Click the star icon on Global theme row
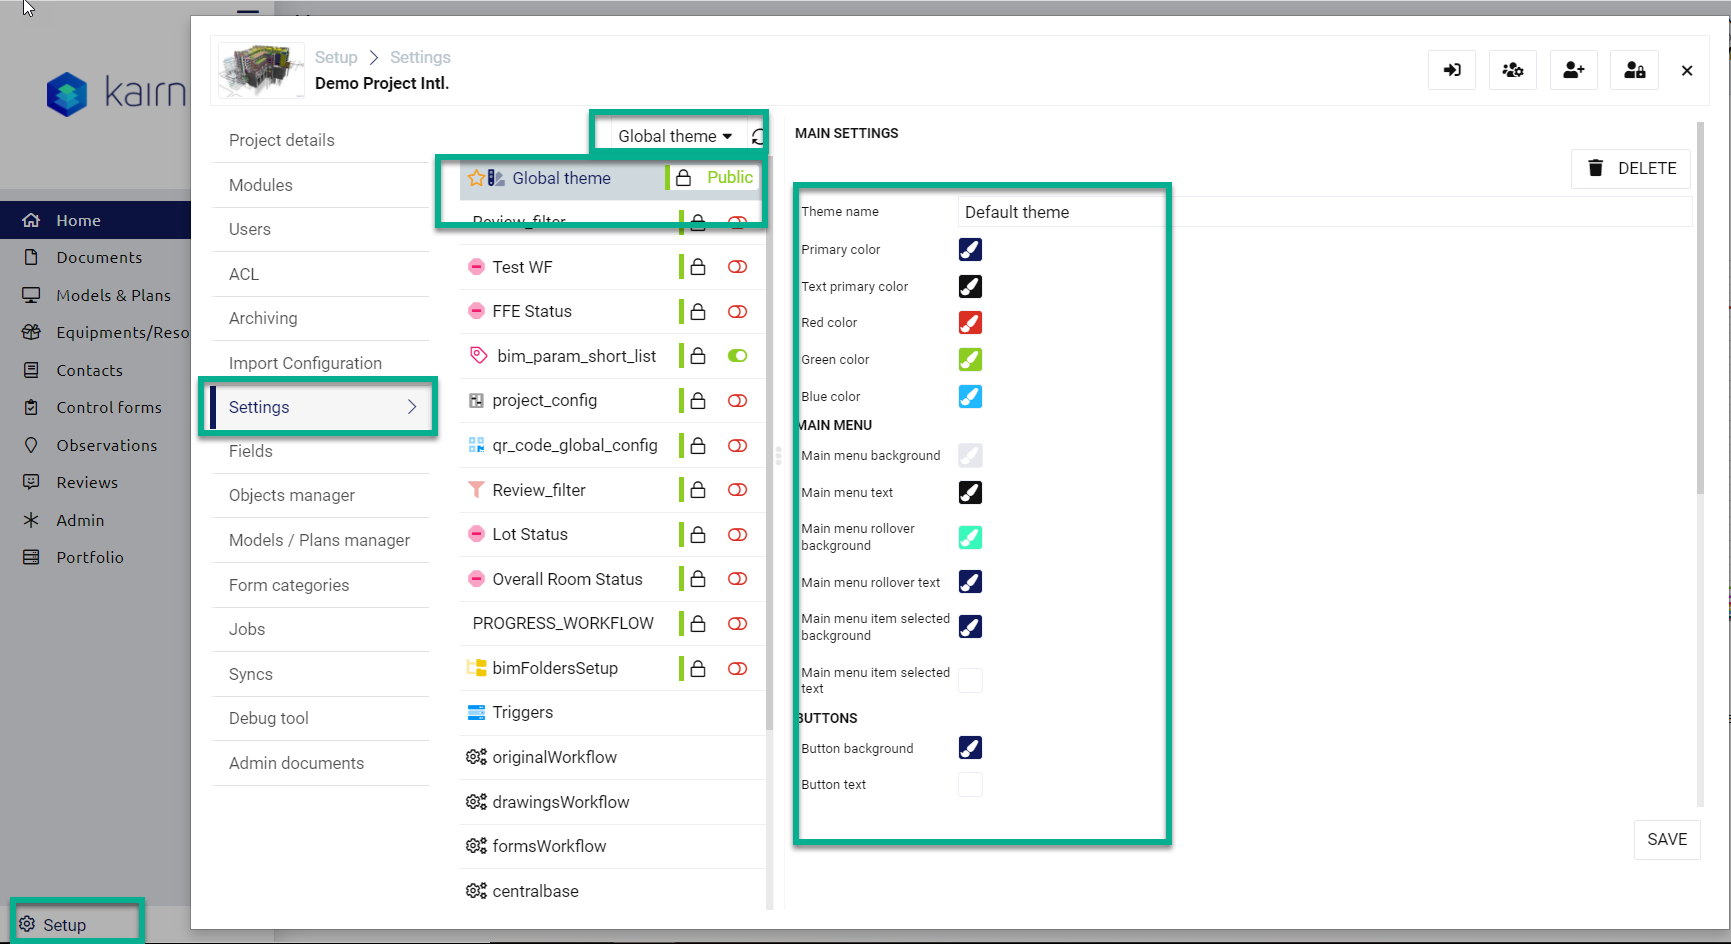1731x944 pixels. pos(476,178)
